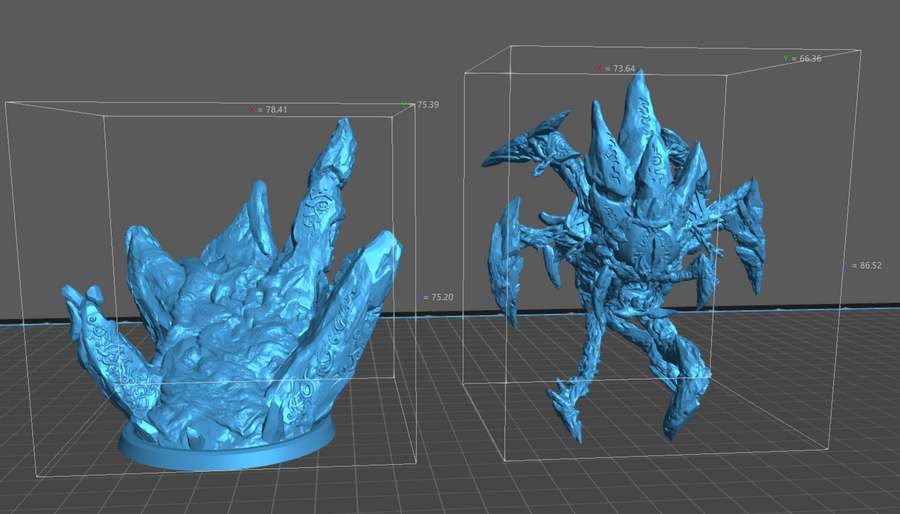Click the 75.39 Y dimension label

[x=427, y=104]
